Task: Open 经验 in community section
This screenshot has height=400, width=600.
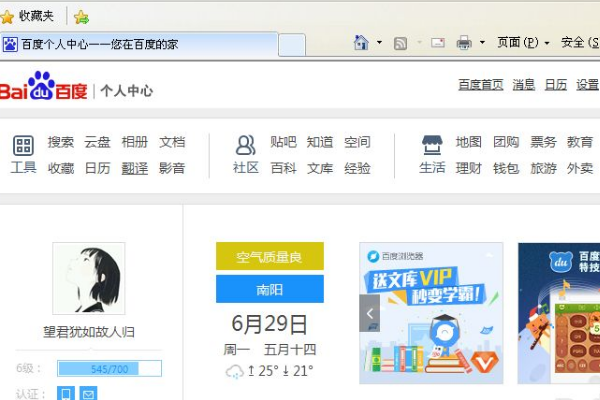Action: tap(357, 168)
